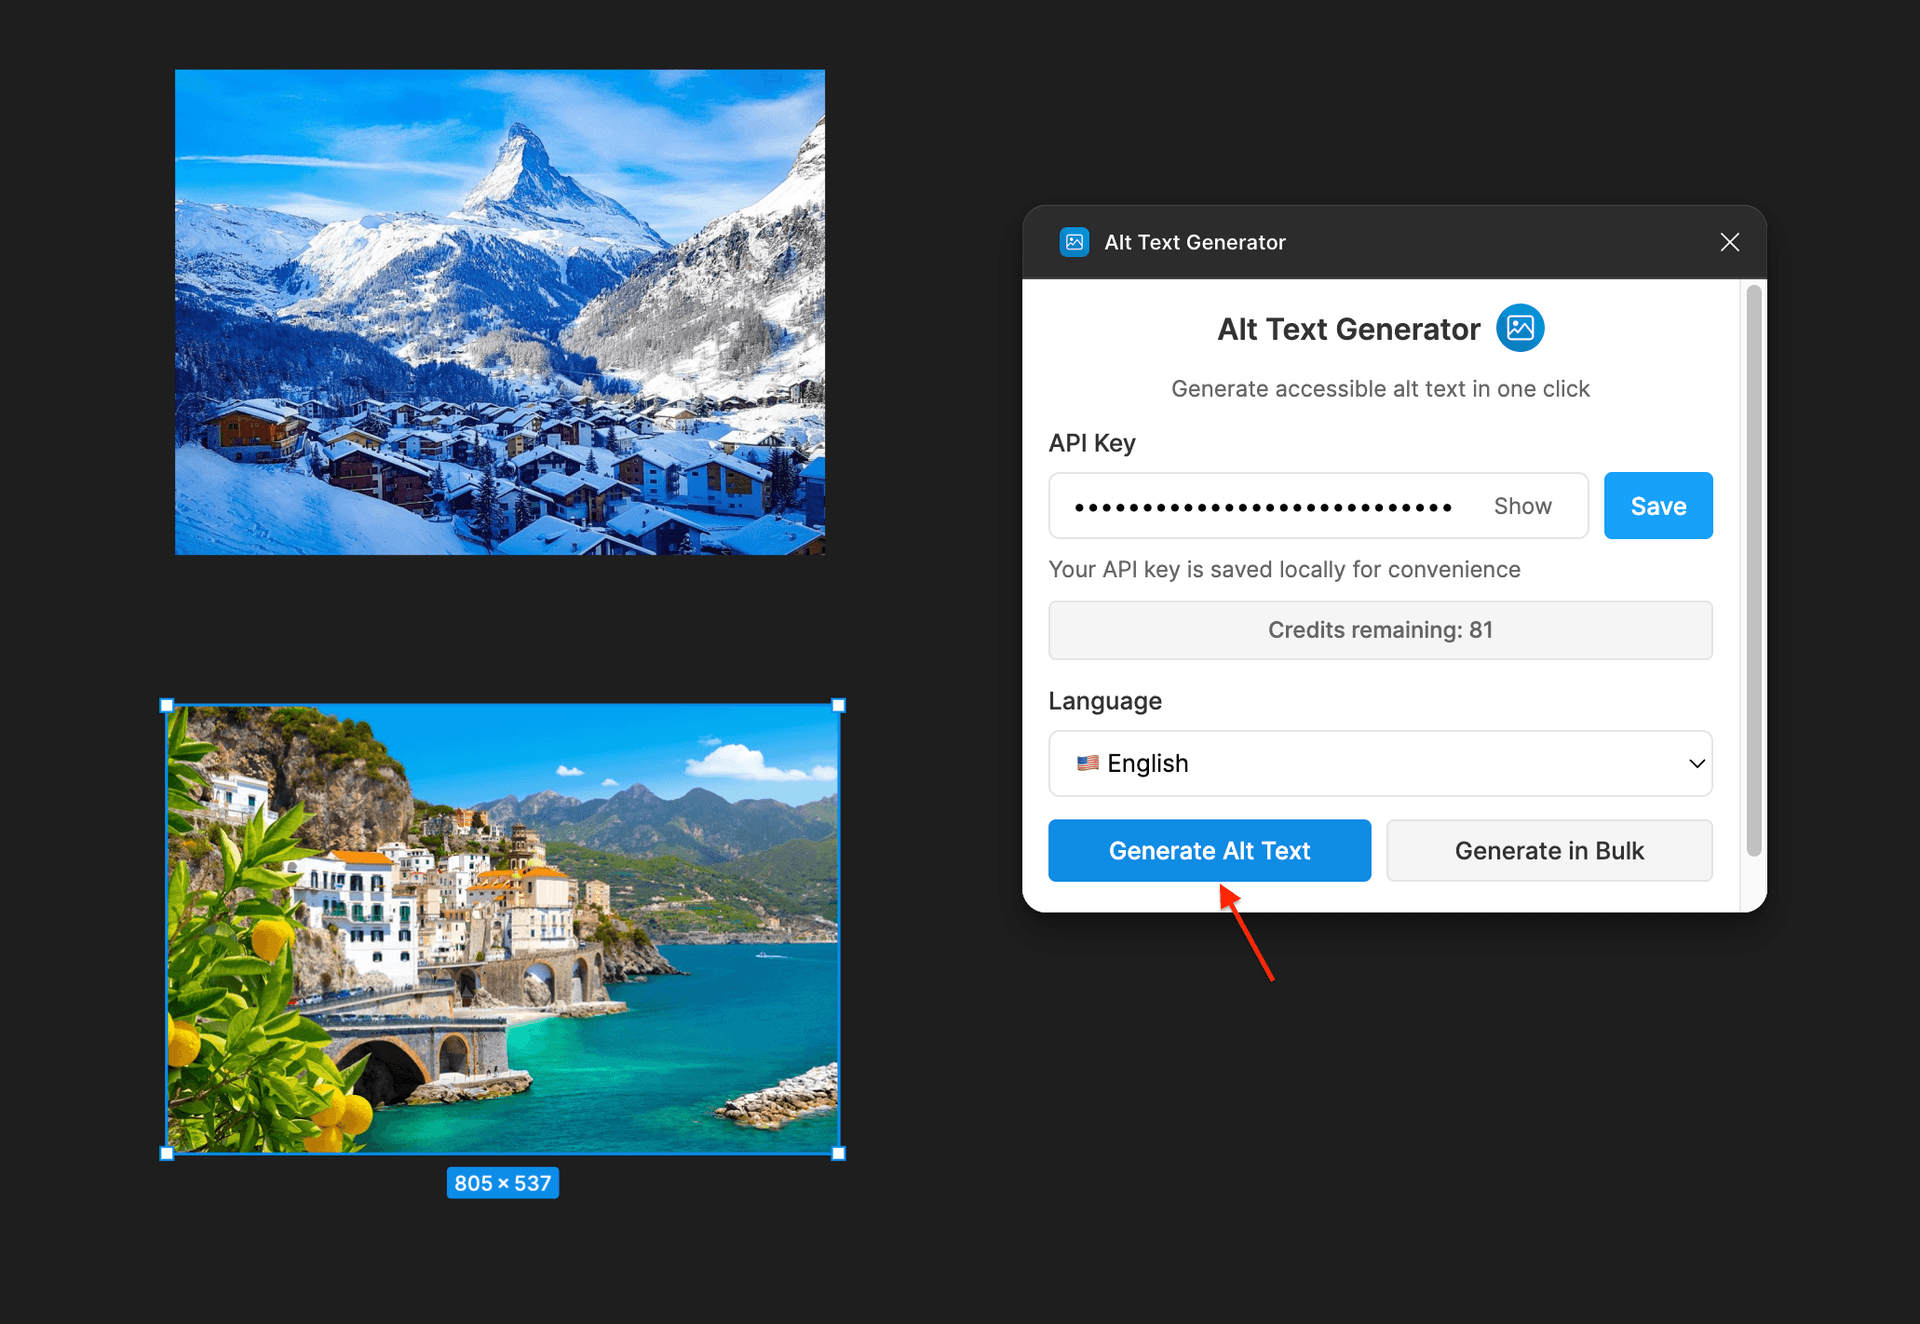The width and height of the screenshot is (1920, 1324).
Task: Show the hidden API key
Action: coord(1522,505)
